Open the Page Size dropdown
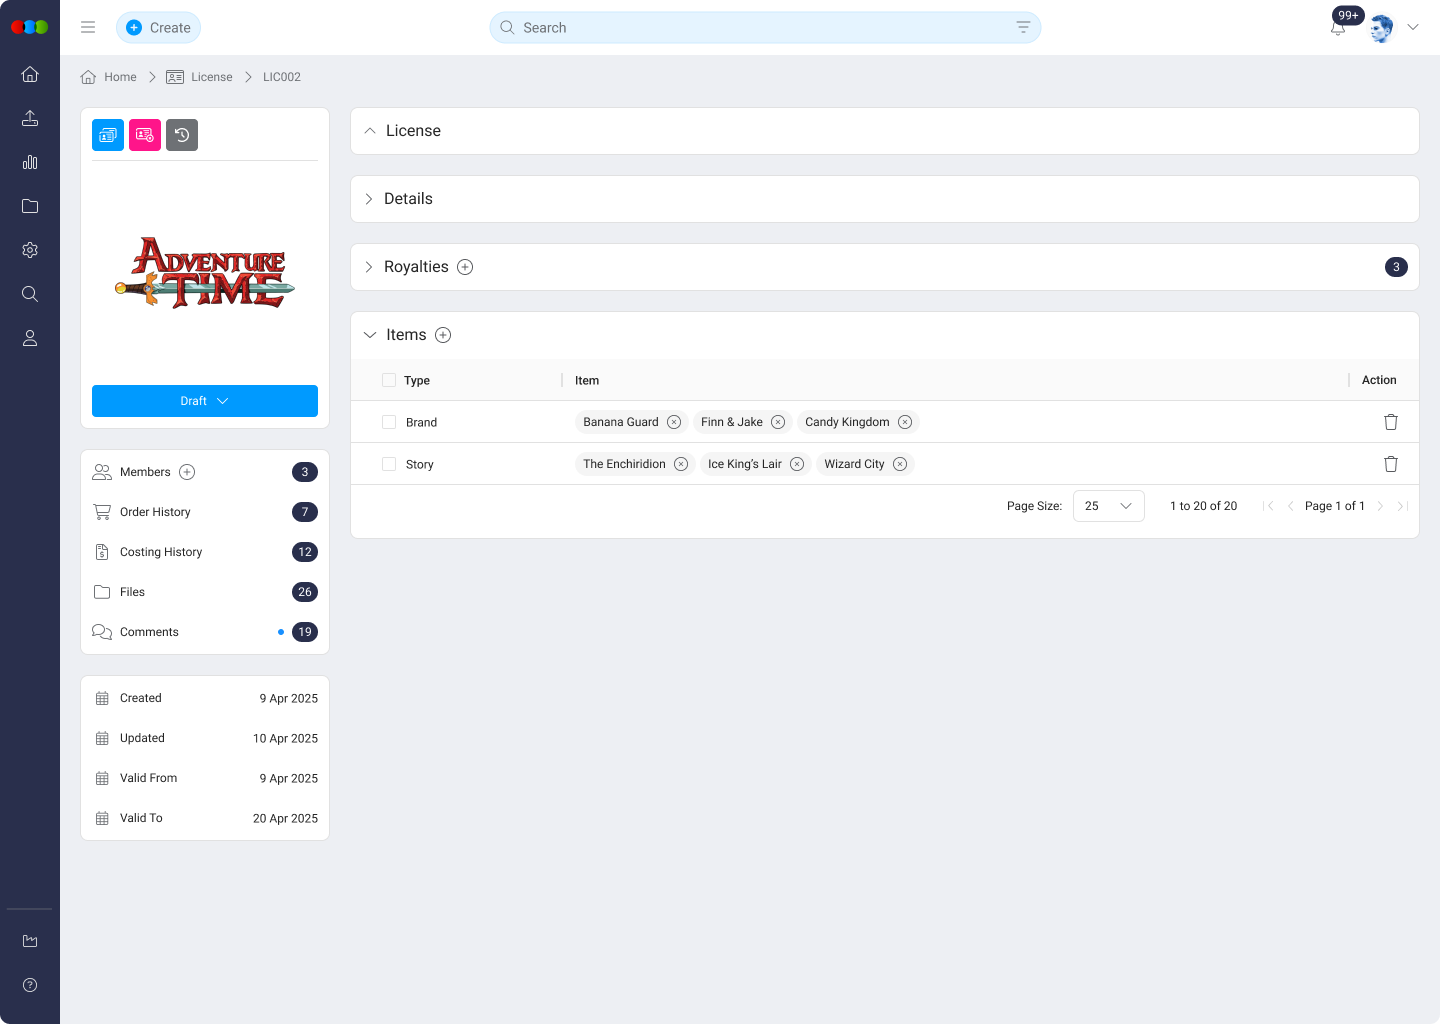The image size is (1440, 1024). coord(1108,506)
